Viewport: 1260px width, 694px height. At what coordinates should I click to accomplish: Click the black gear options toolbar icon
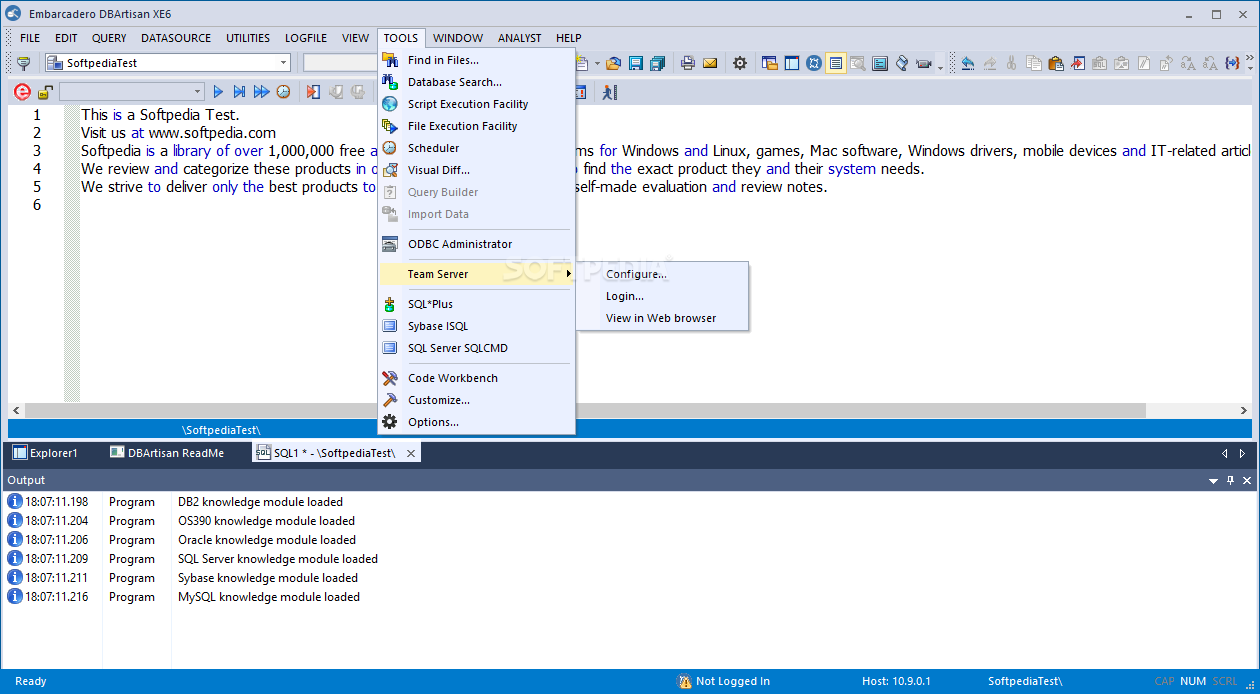pos(740,63)
